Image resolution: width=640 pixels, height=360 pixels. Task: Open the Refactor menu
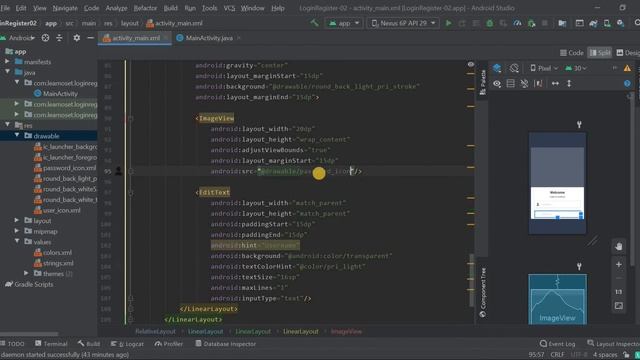point(145,8)
